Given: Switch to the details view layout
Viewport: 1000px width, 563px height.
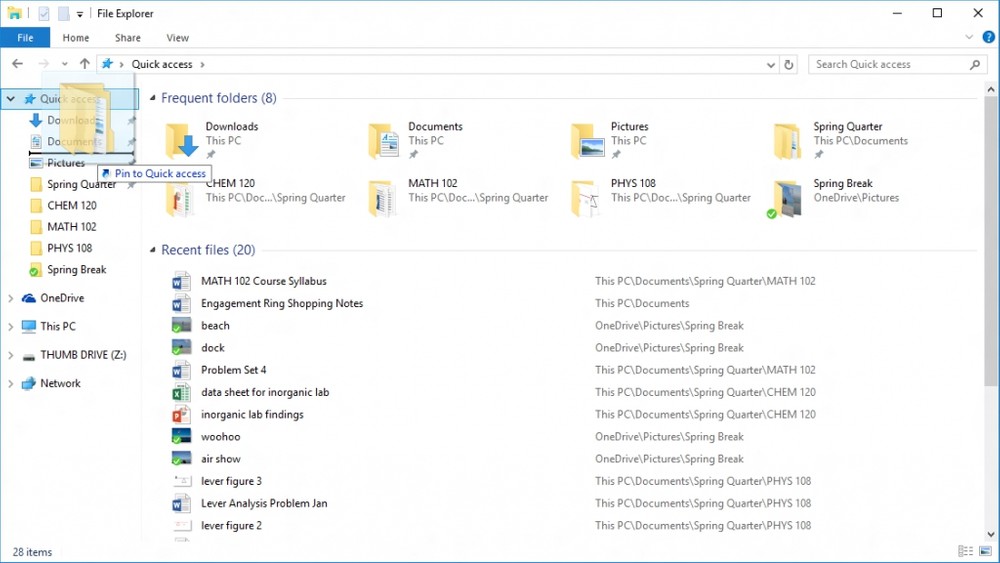Looking at the screenshot, I should pos(965,551).
